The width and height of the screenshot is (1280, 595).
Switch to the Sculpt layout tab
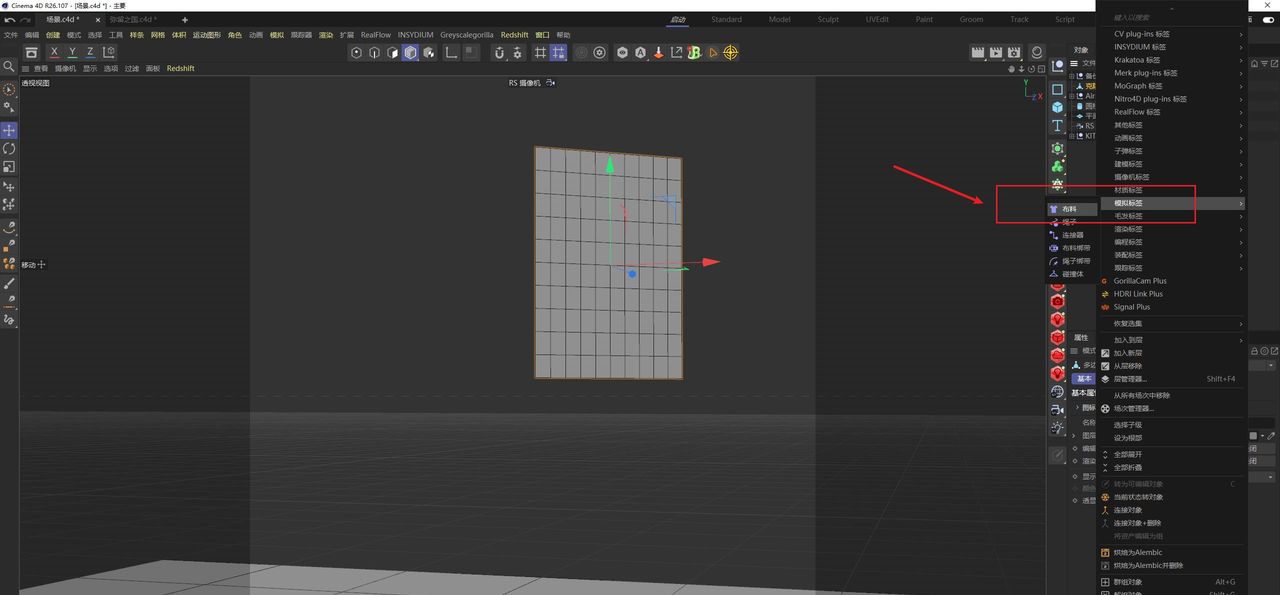click(x=828, y=19)
